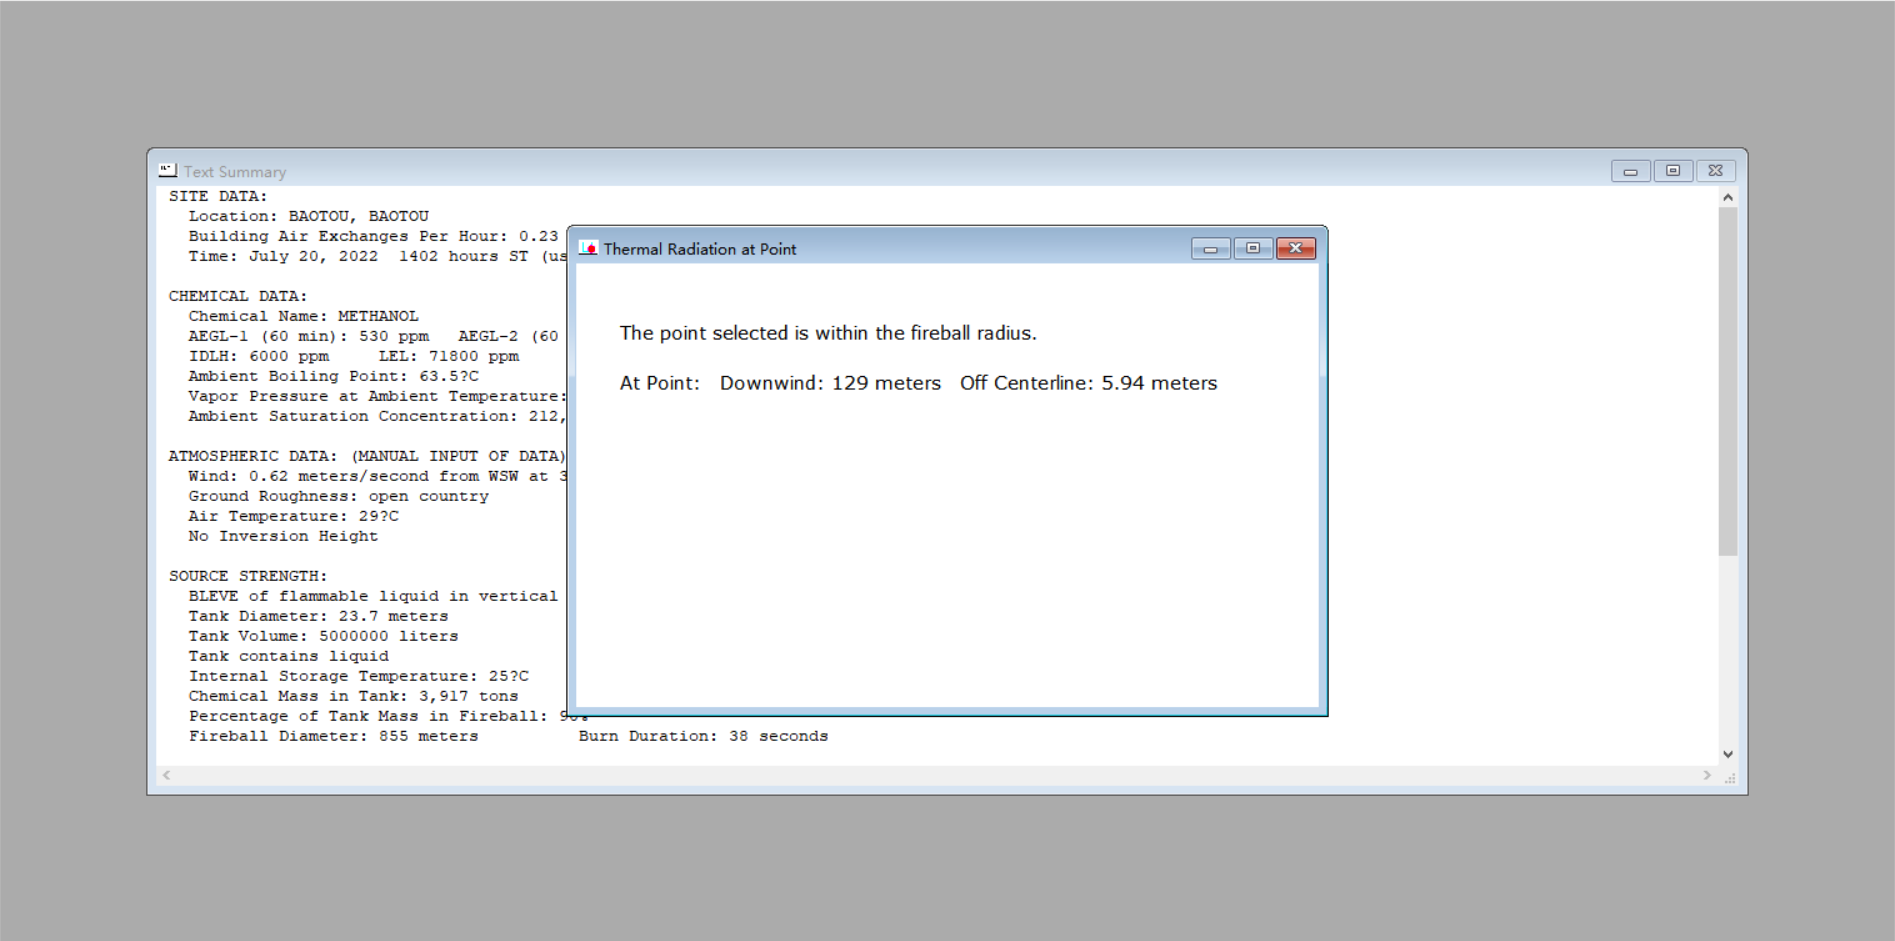Image resolution: width=1895 pixels, height=941 pixels.
Task: Click the Text Summary vertical scrollbar thumb
Action: pos(1727,381)
